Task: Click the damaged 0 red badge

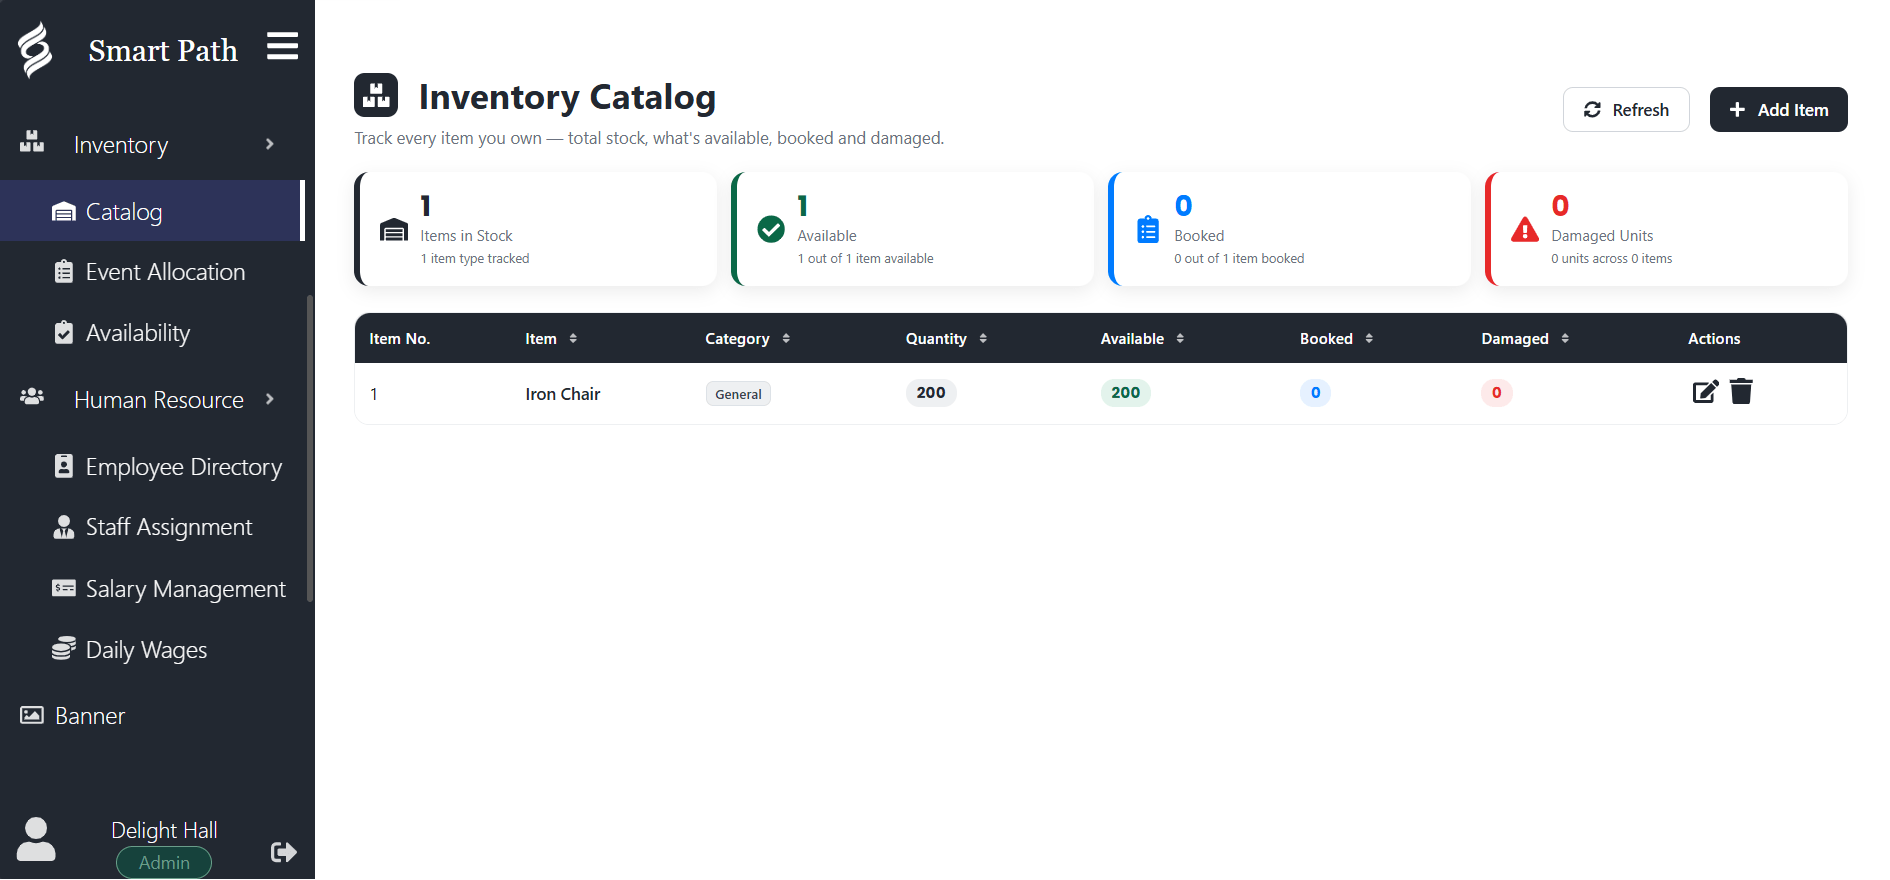Action: 1497,393
